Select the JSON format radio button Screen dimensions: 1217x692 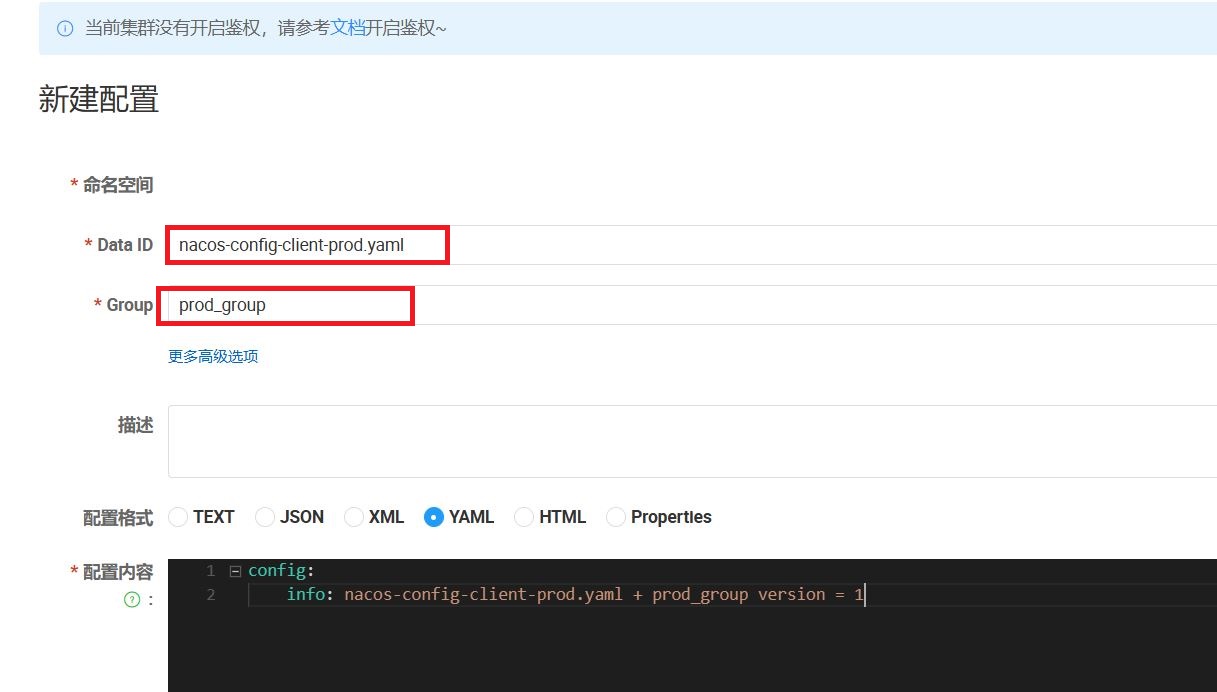(x=265, y=517)
